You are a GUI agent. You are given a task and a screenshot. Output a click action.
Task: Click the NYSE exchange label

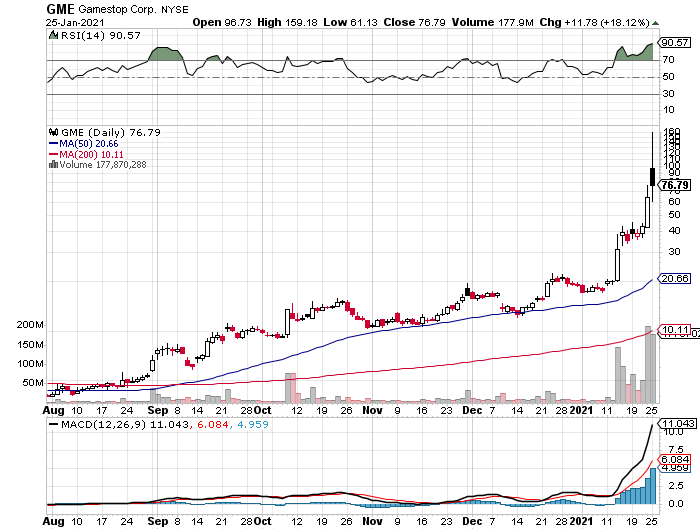click(x=175, y=9)
